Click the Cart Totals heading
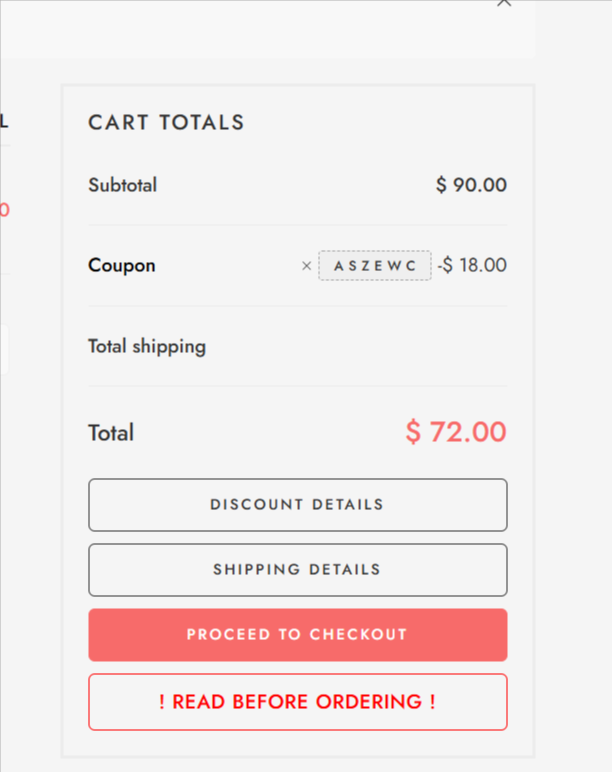 166,123
